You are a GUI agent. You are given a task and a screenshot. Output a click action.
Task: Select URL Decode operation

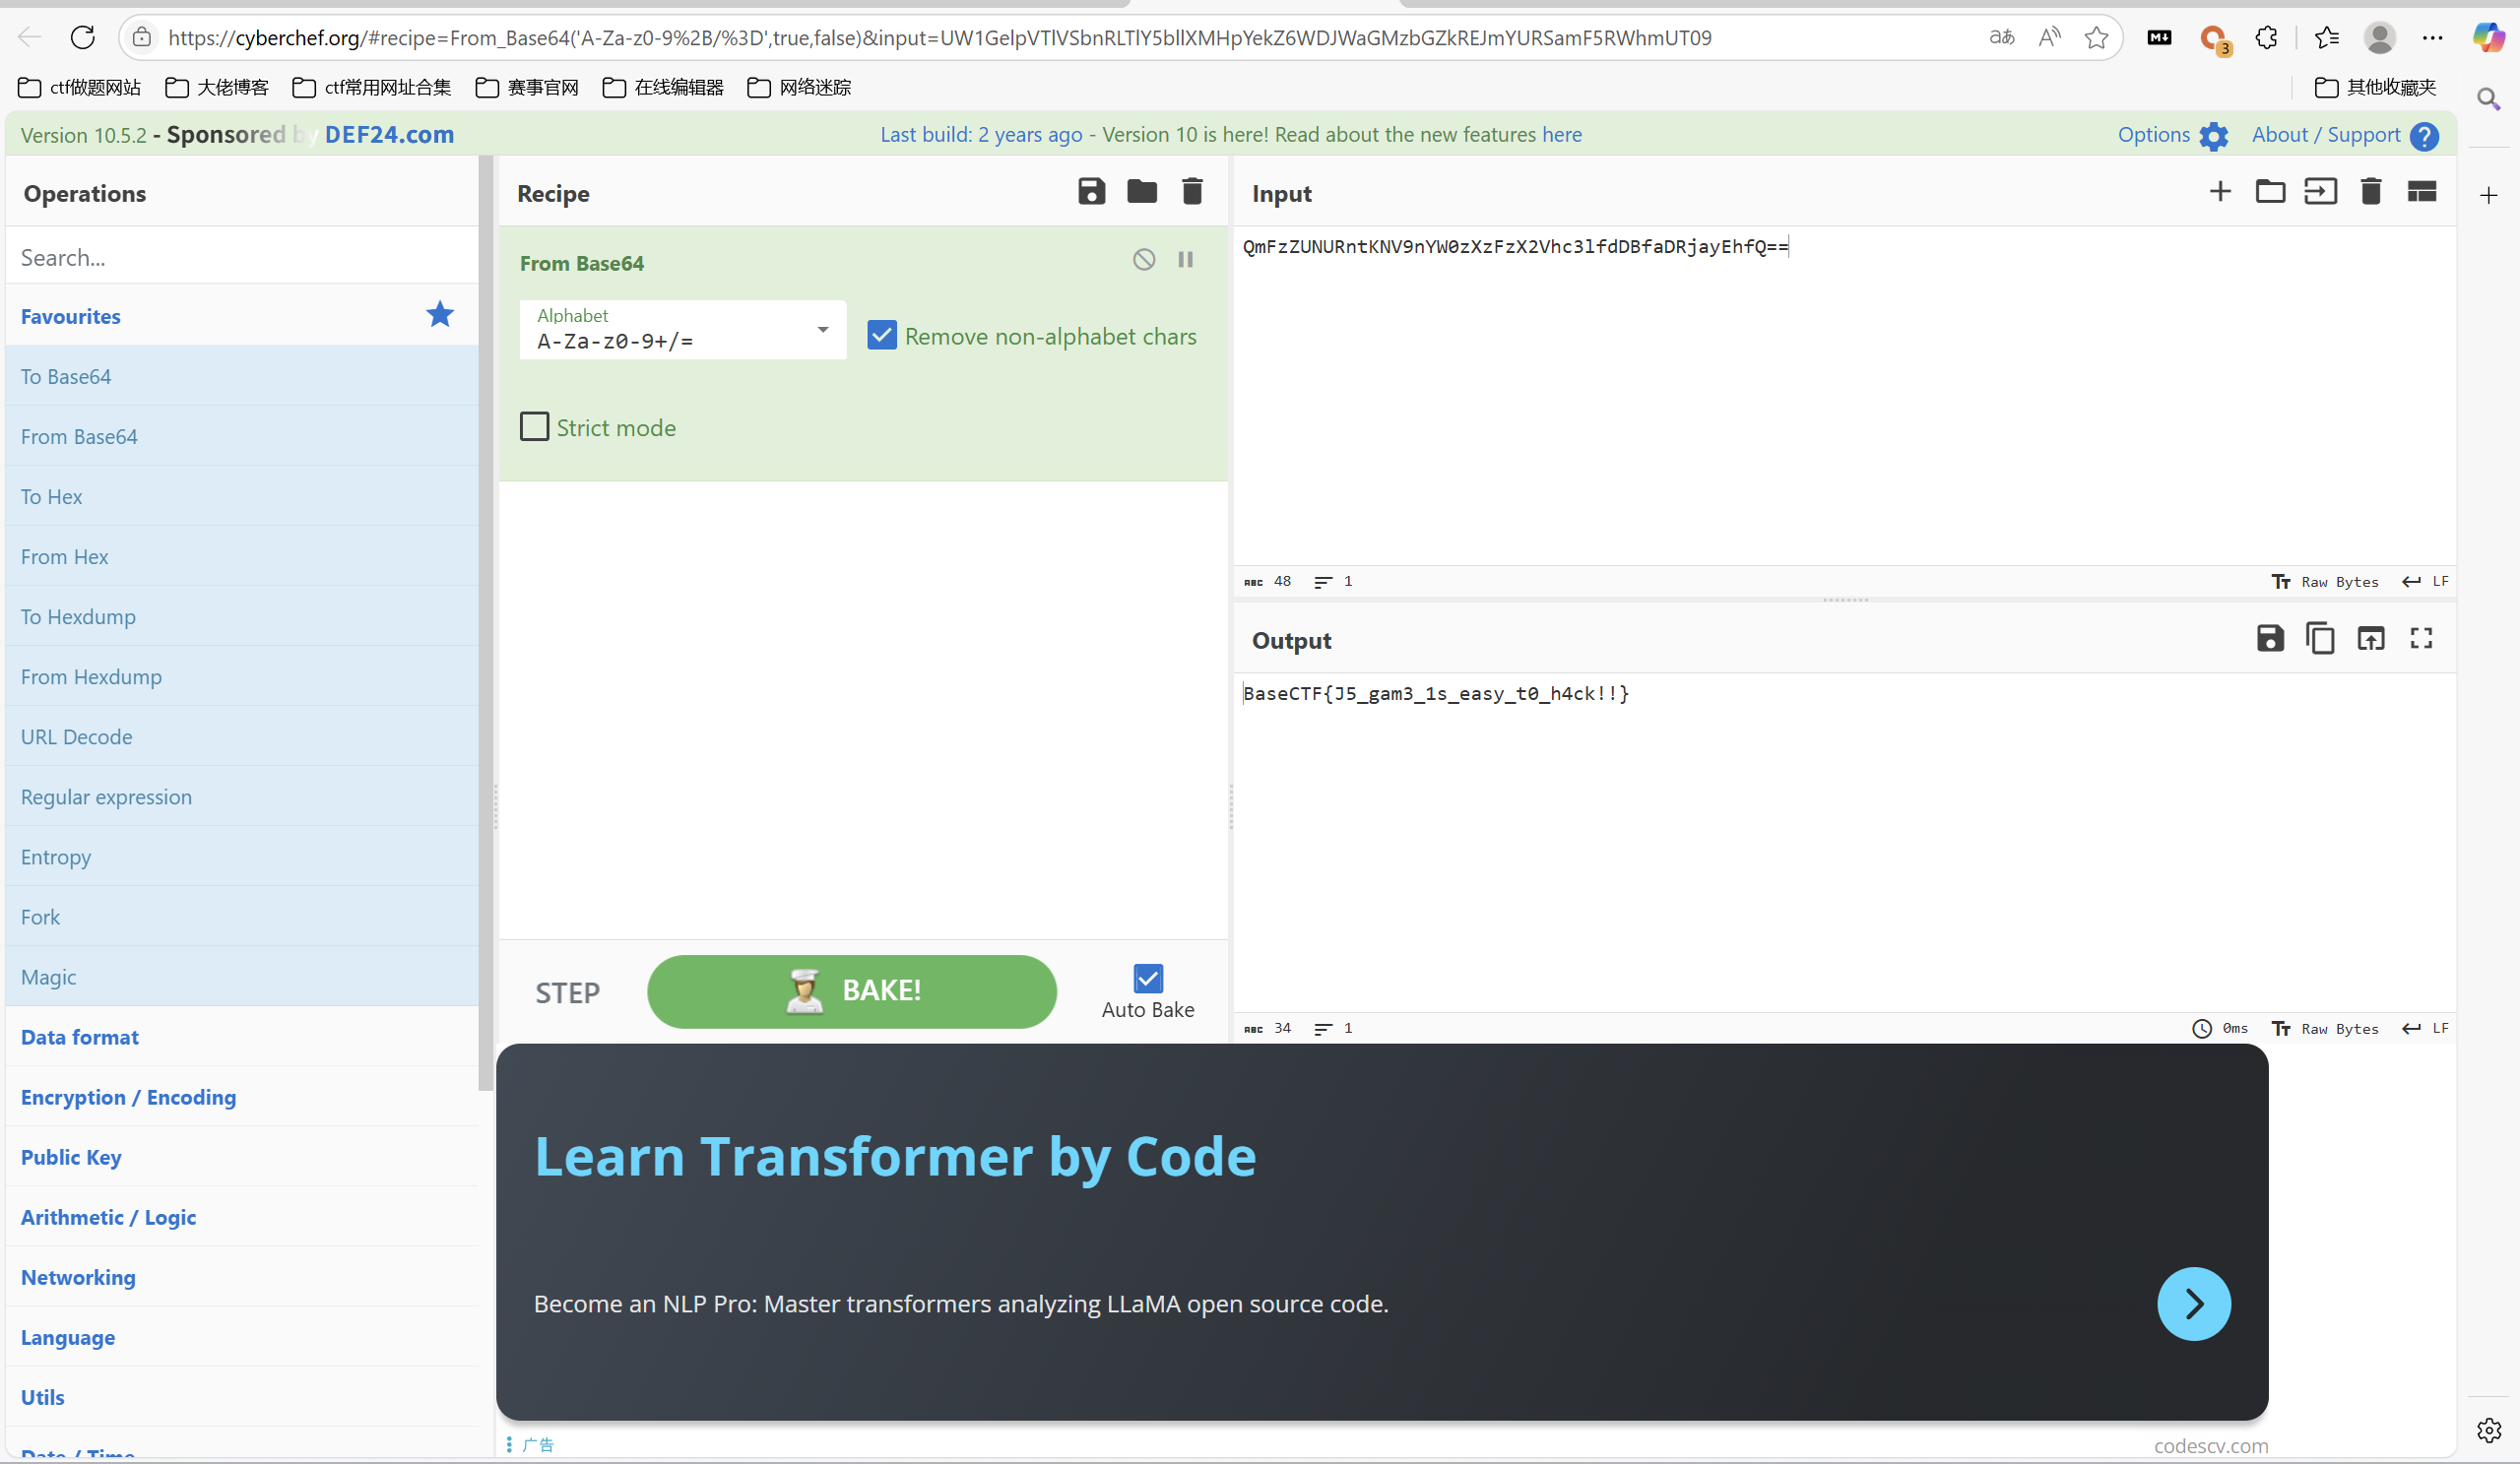click(242, 736)
